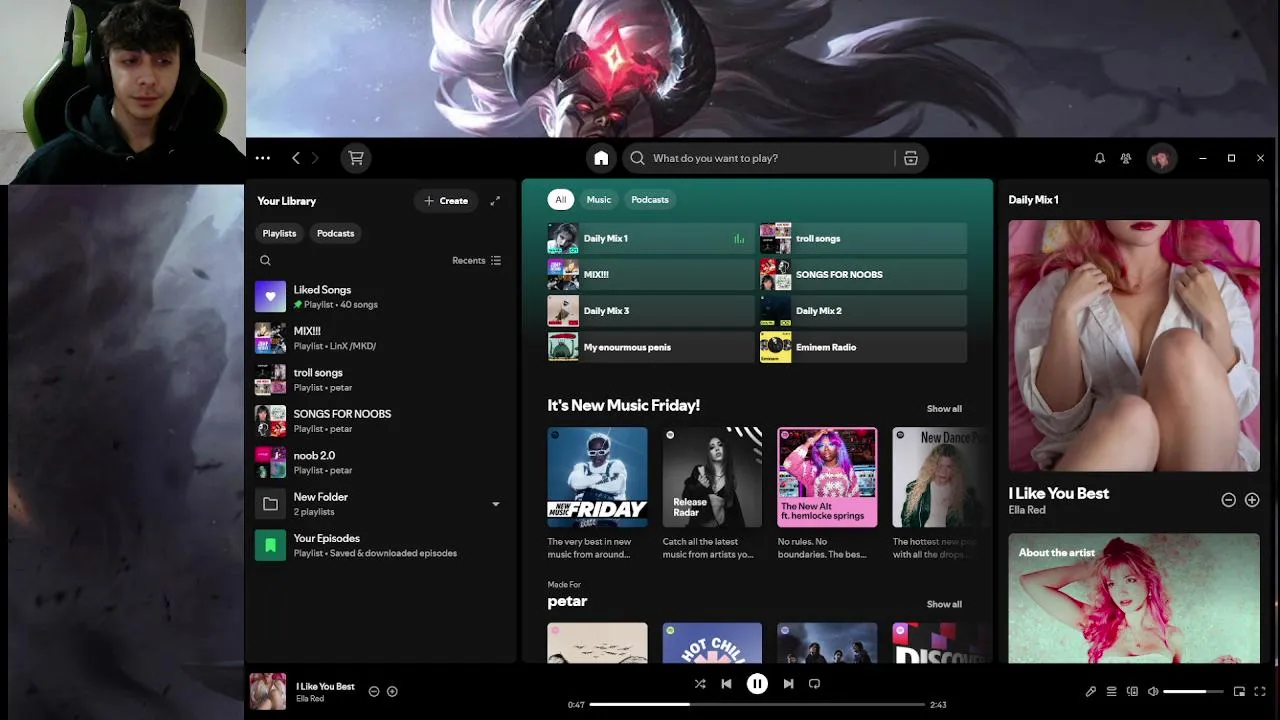The image size is (1280, 720).
Task: Add current song to Liked from bottom bar
Action: coord(392,691)
